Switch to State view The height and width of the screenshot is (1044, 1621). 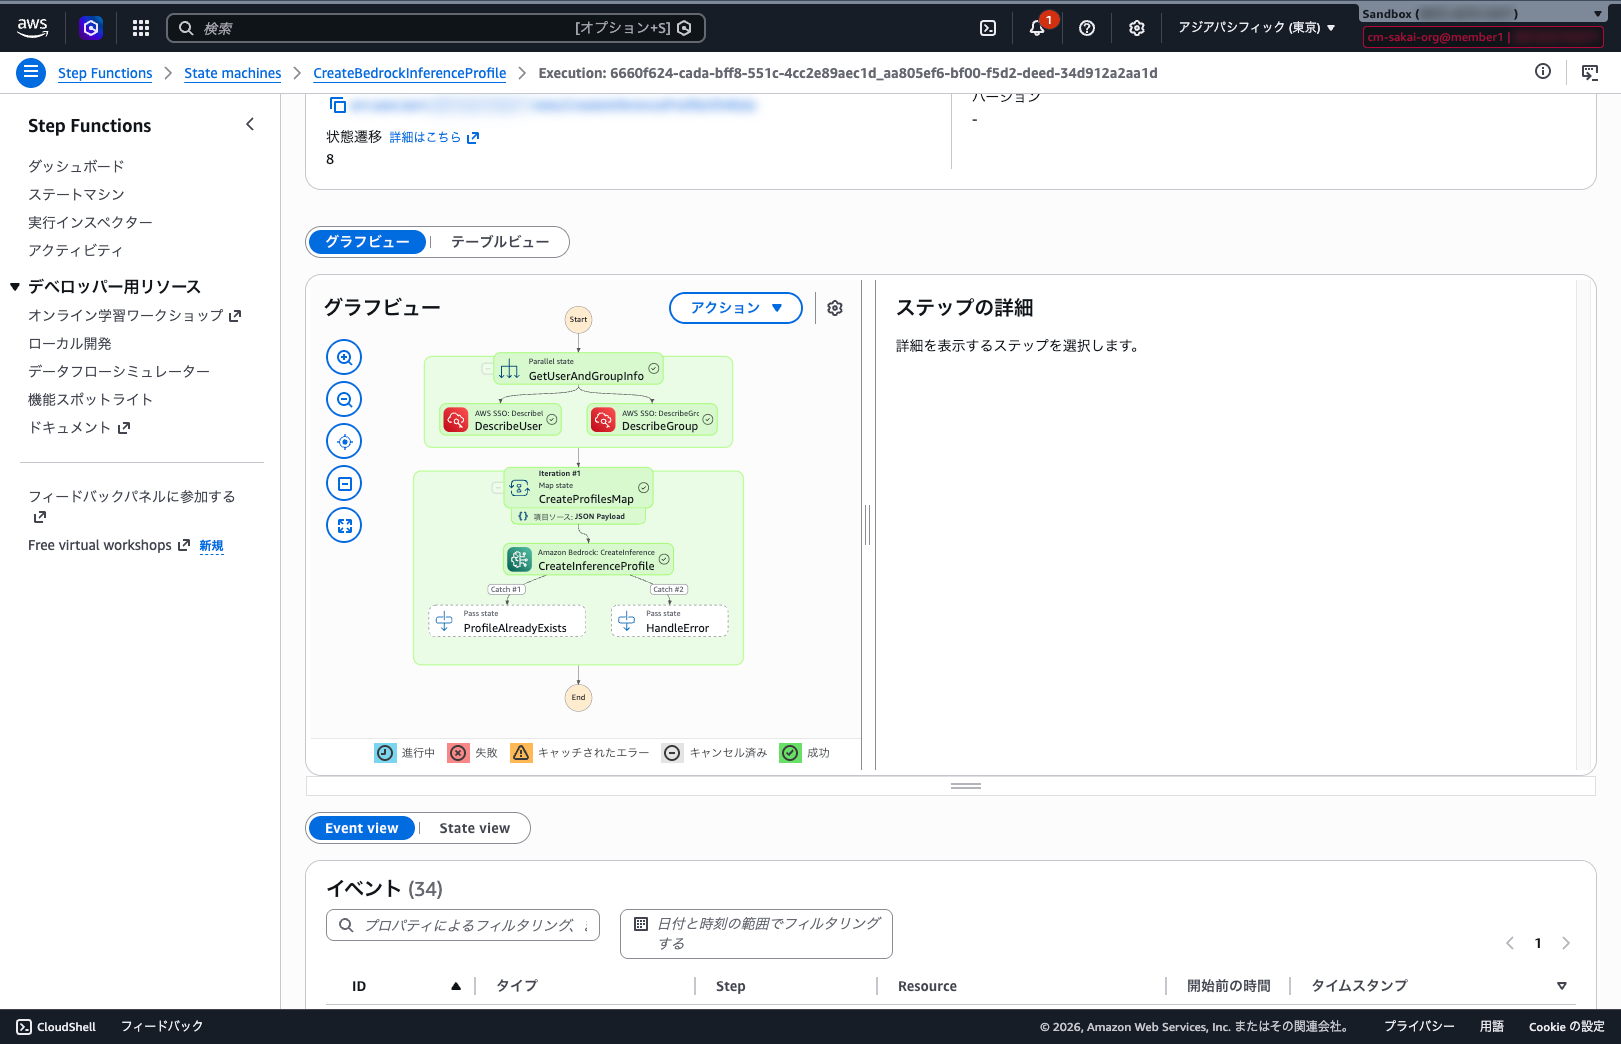point(474,828)
